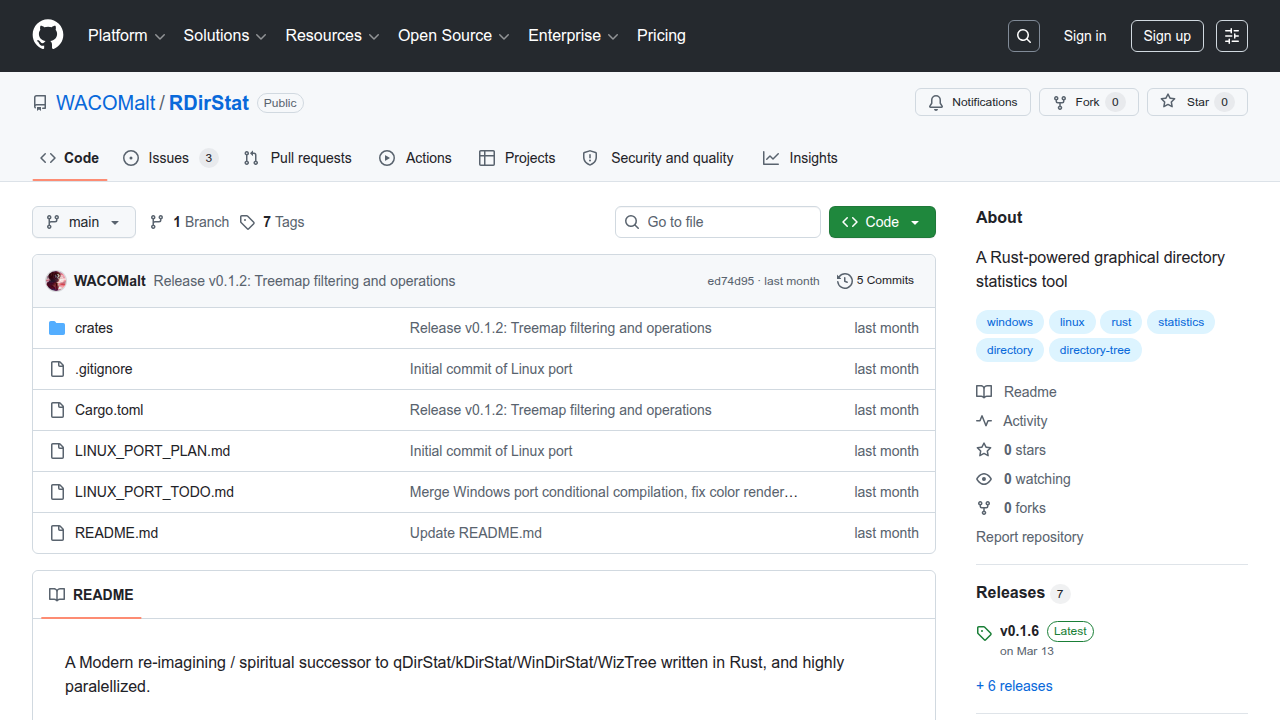Image resolution: width=1280 pixels, height=720 pixels.
Task: Expand the Open Source menu
Action: (x=454, y=36)
